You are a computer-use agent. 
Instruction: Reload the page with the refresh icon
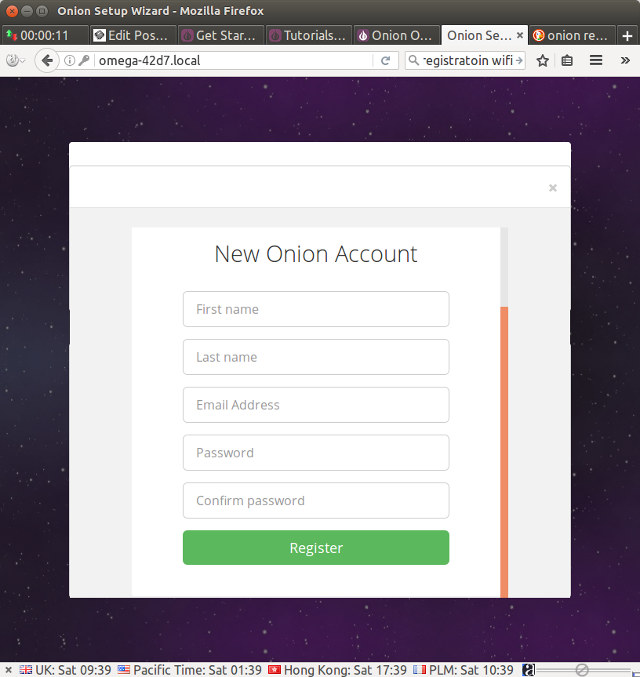pyautogui.click(x=385, y=60)
